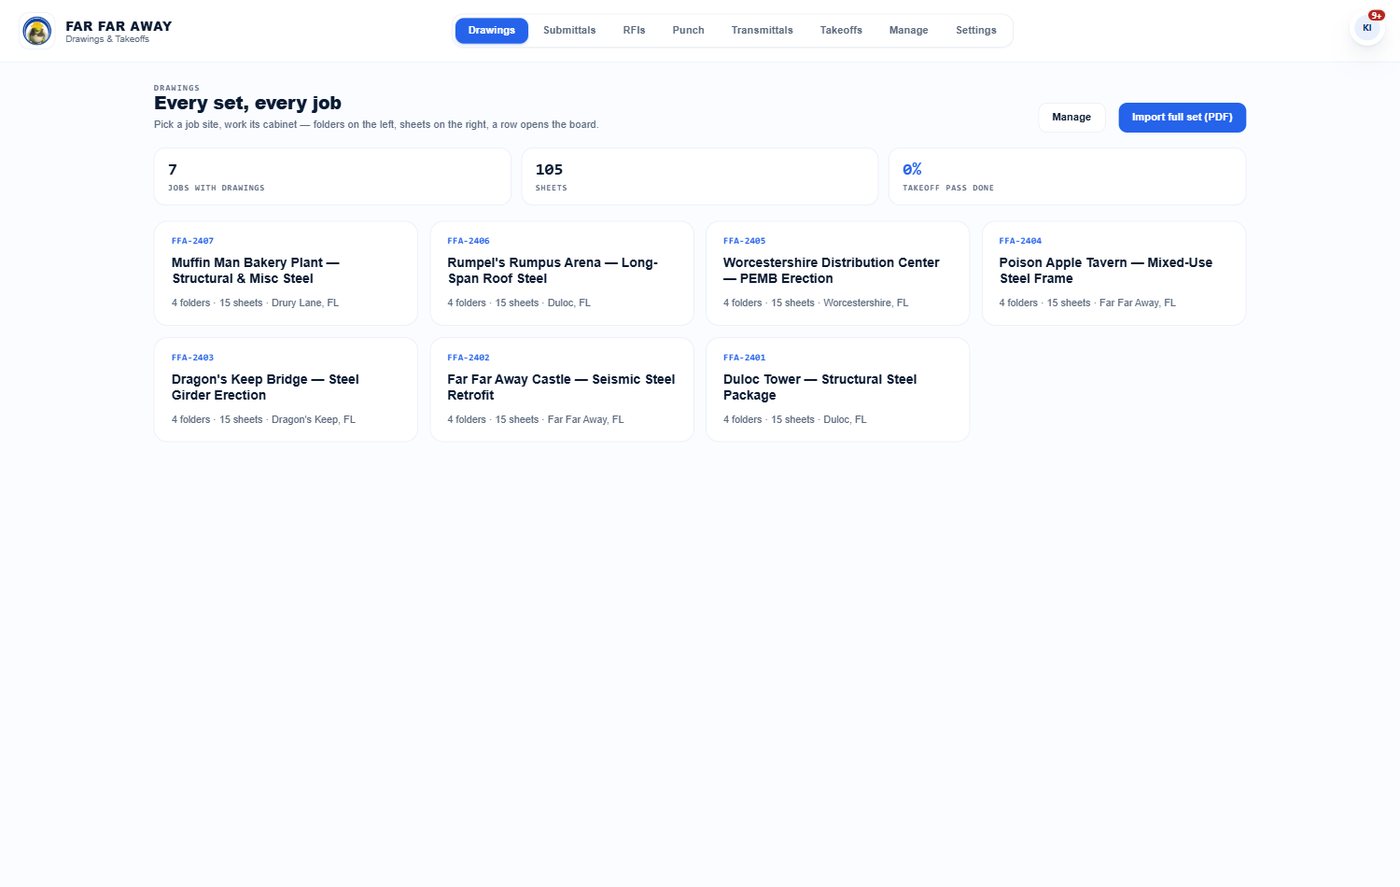Image resolution: width=1400 pixels, height=887 pixels.
Task: Click the Far Far Away logo icon
Action: 37,31
